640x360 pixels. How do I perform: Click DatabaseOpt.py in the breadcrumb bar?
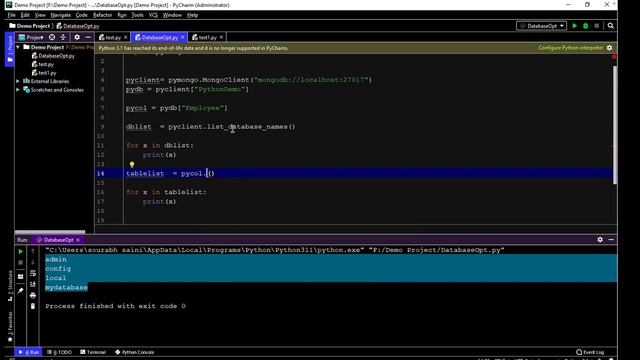pos(78,26)
